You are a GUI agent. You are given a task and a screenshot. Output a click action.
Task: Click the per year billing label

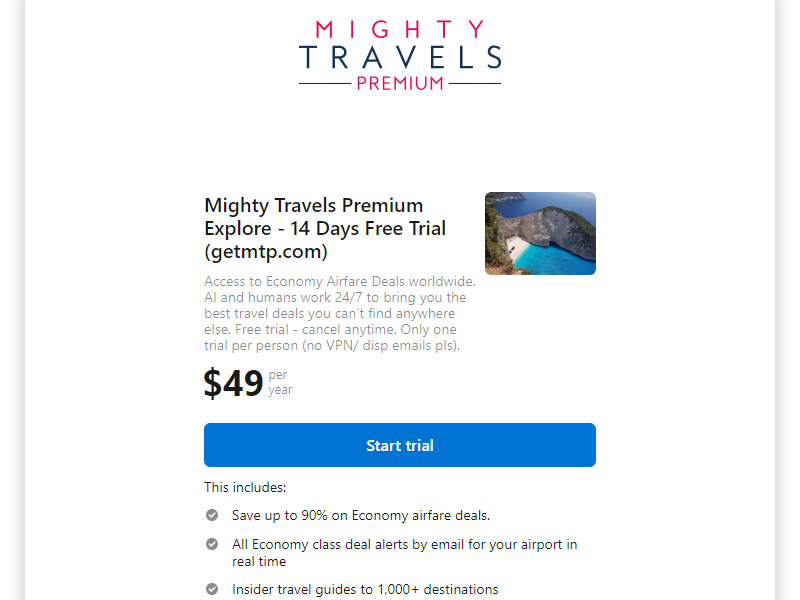click(x=280, y=382)
